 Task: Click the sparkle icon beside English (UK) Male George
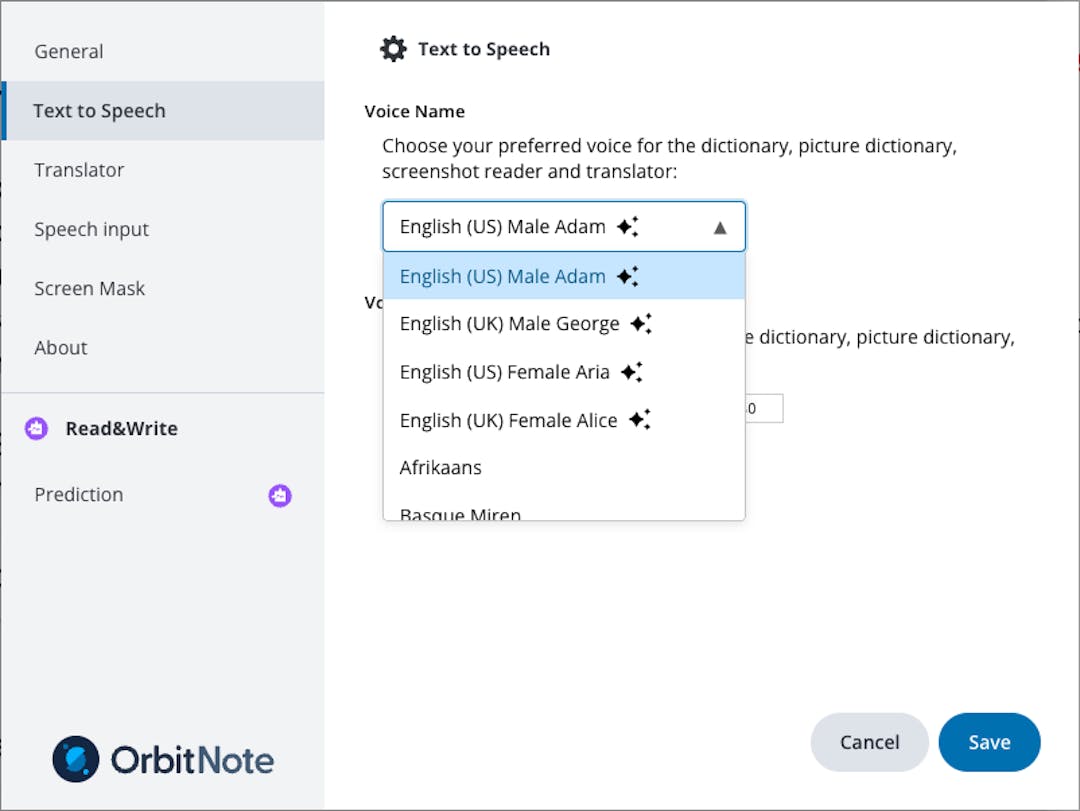[641, 323]
